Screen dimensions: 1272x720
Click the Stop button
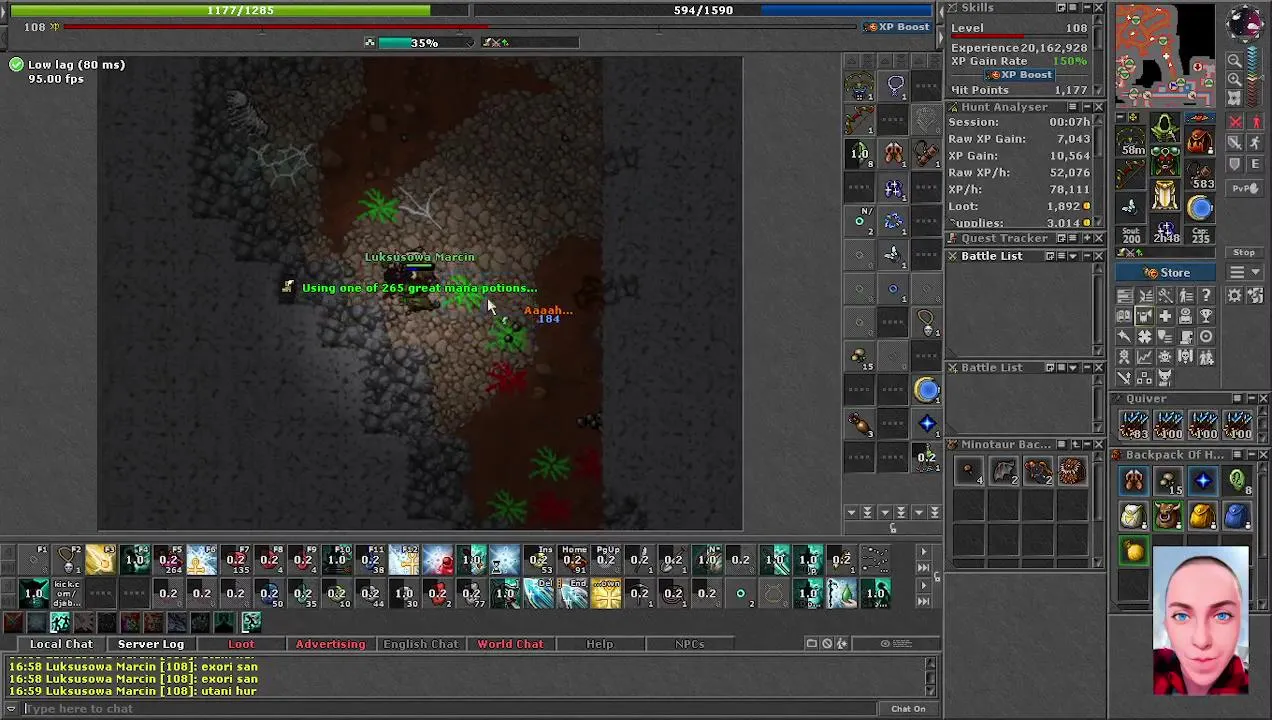[x=1244, y=252]
